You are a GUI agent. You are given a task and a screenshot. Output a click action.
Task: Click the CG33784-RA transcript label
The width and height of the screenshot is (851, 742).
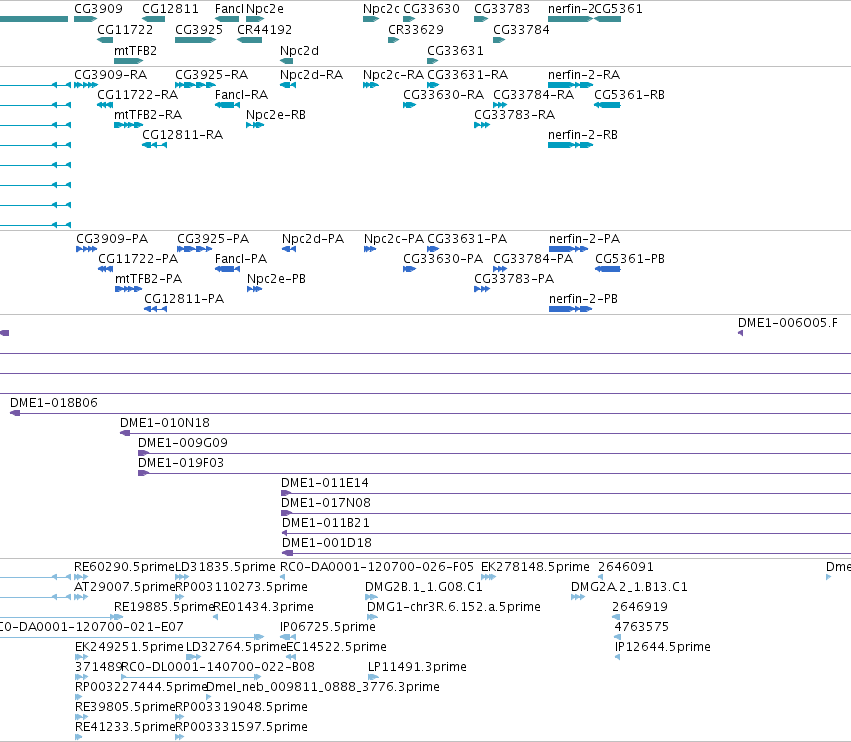click(x=534, y=95)
